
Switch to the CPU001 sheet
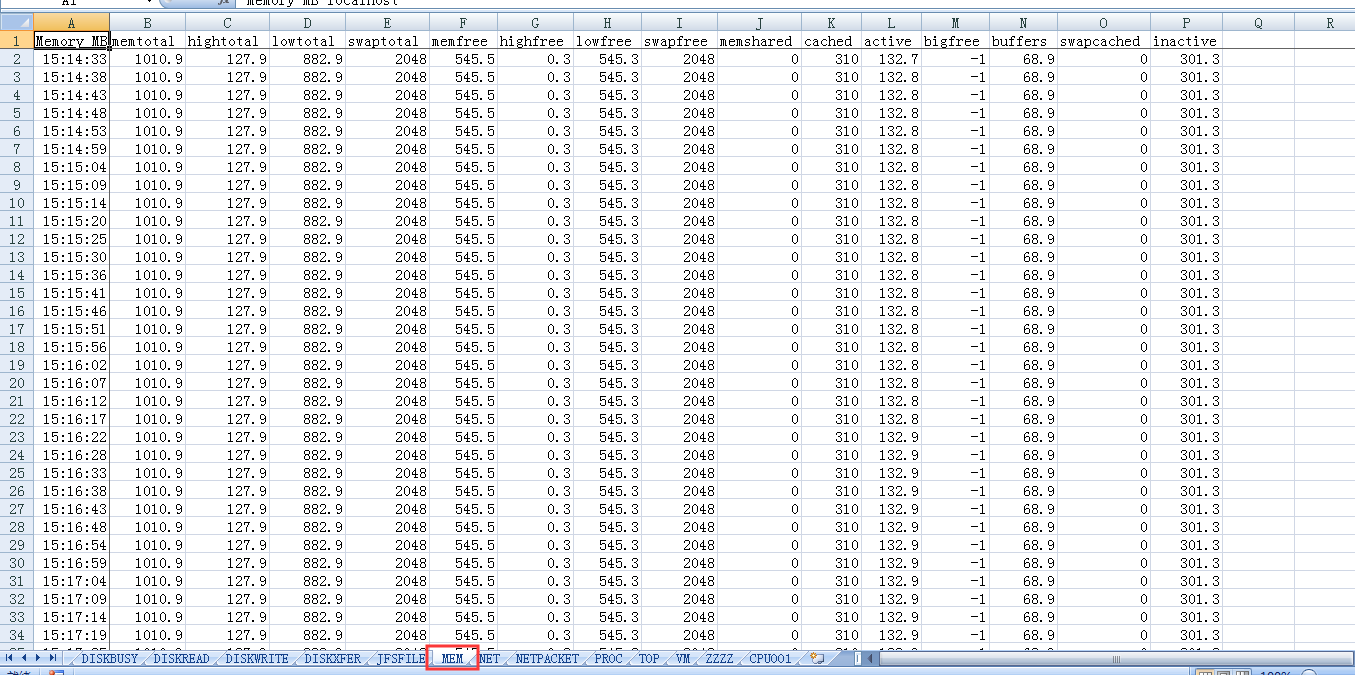tap(770, 659)
